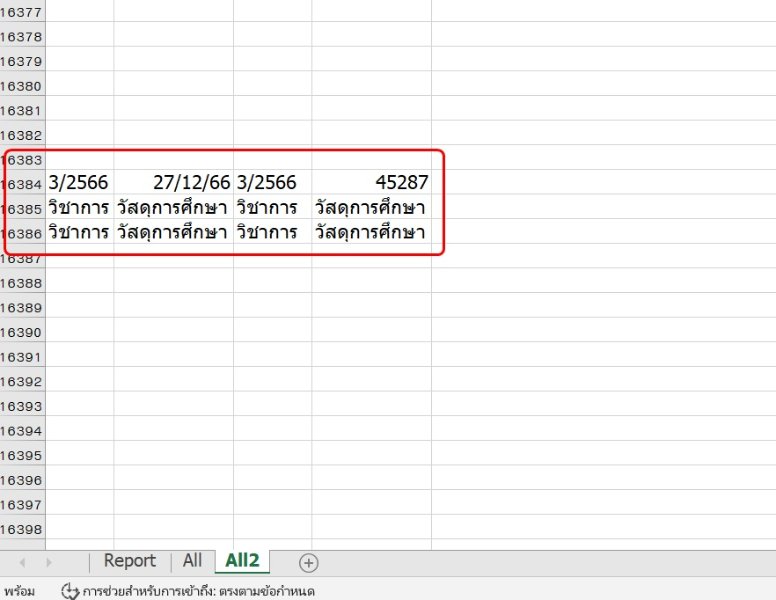Click the rightmost วัสดุการศึกษา cell in row 16386
Viewport: 776px width, 600px height.
point(371,233)
